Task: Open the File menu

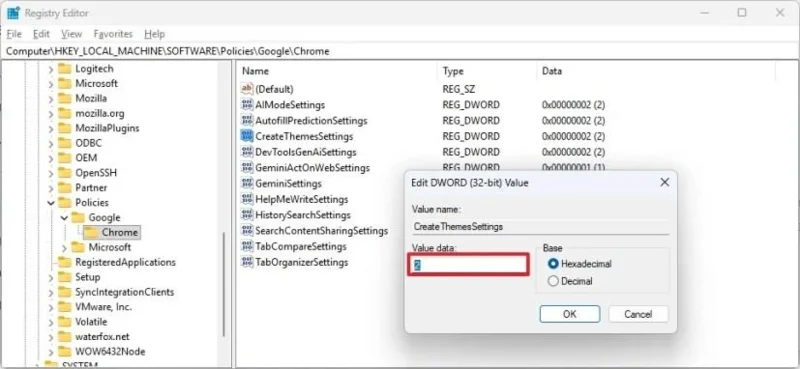Action: click(x=14, y=34)
